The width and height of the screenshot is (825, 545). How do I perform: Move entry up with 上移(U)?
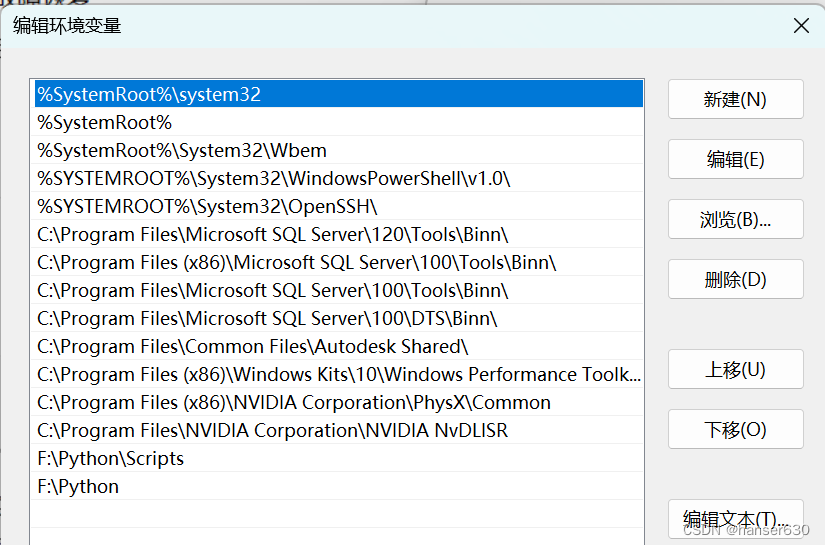coord(736,369)
